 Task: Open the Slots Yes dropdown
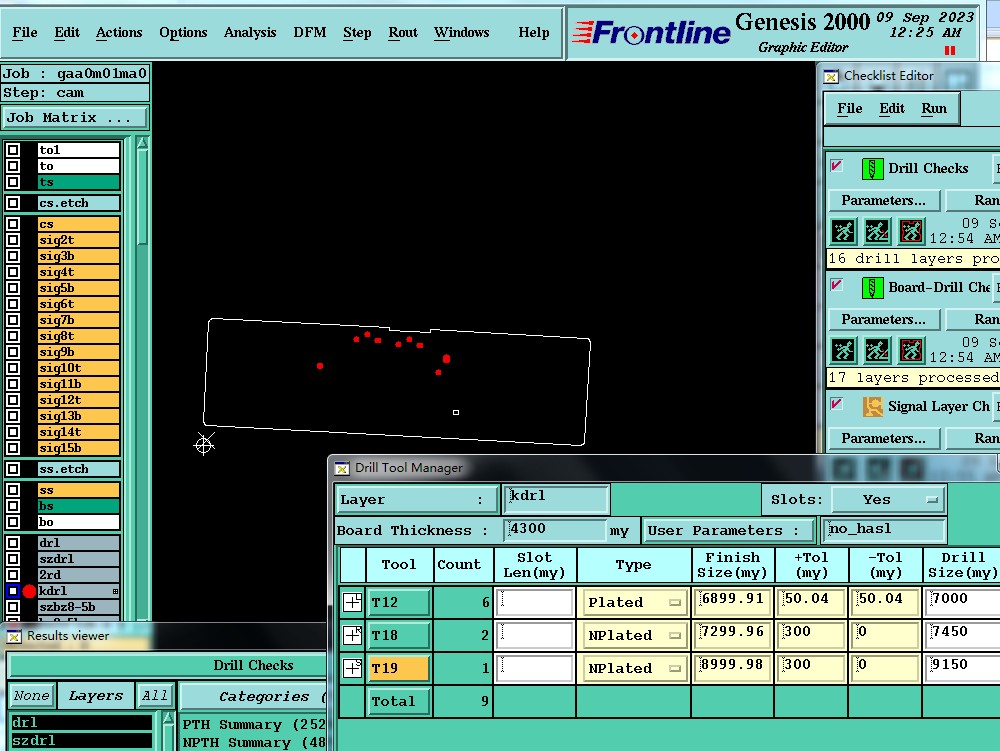click(x=888, y=499)
